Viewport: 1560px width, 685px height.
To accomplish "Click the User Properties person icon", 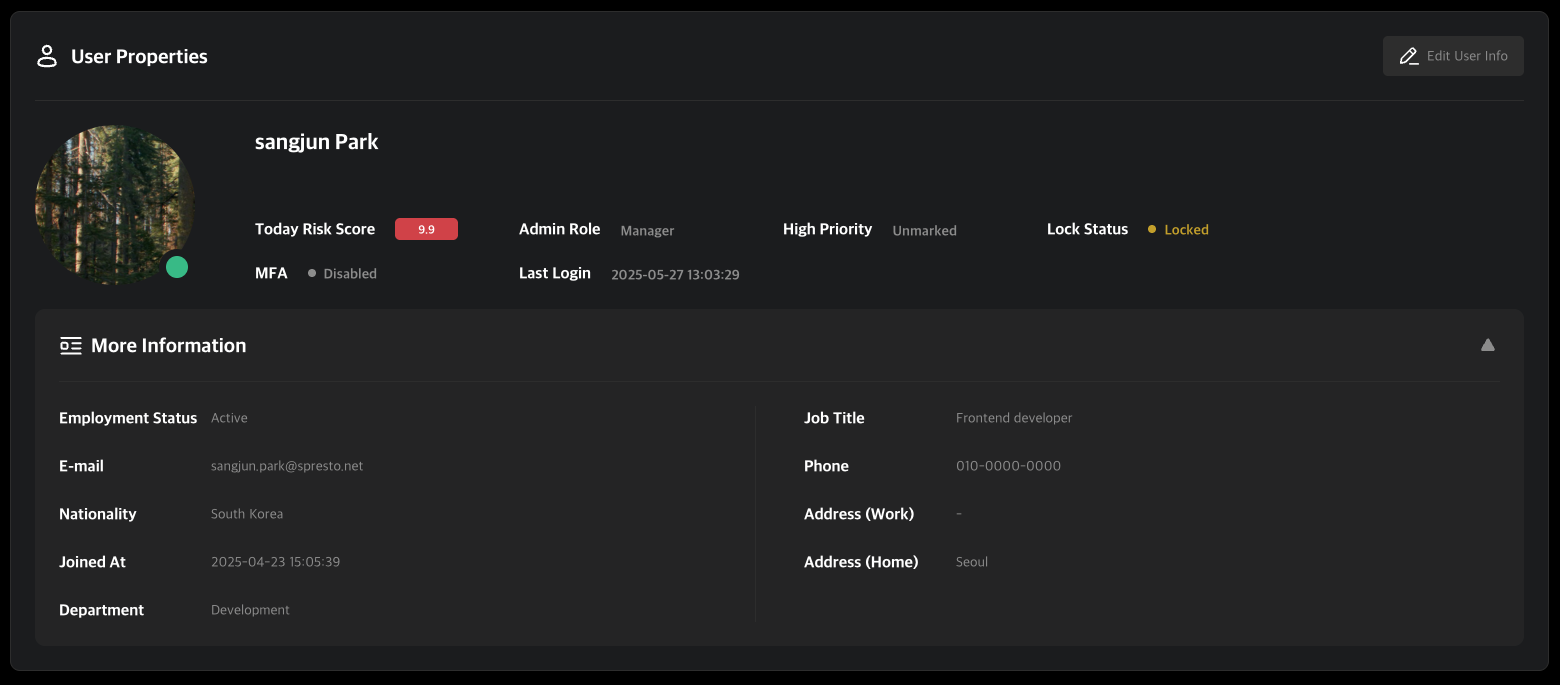I will pyautogui.click(x=47, y=56).
